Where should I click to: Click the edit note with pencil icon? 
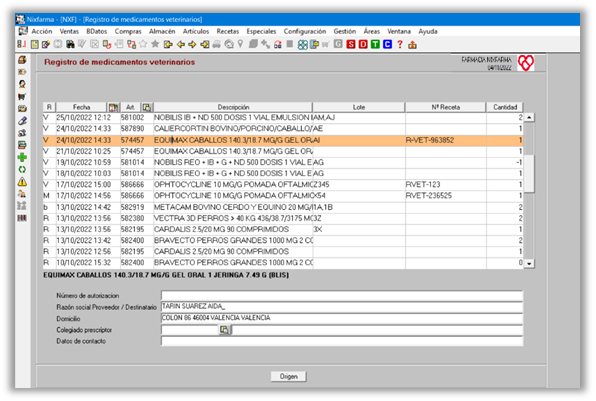click(x=46, y=45)
